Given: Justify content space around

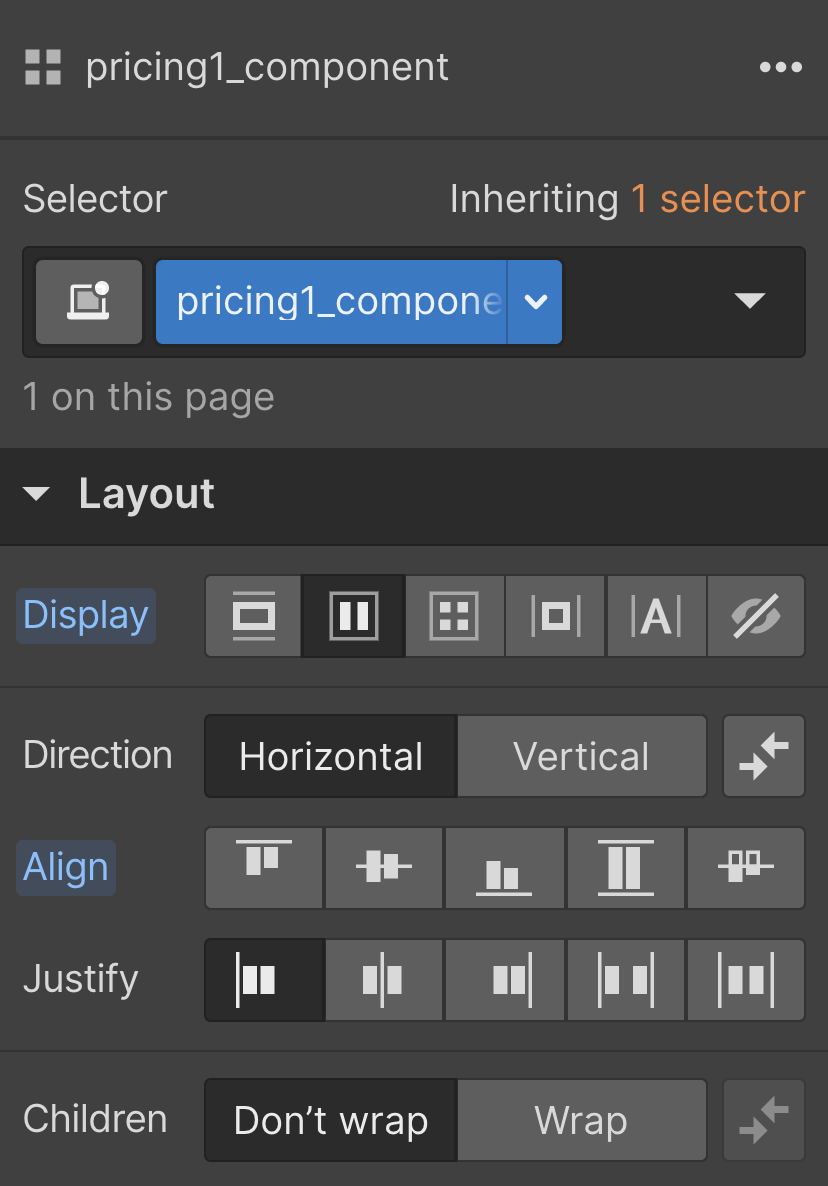Looking at the screenshot, I should pyautogui.click(x=746, y=980).
